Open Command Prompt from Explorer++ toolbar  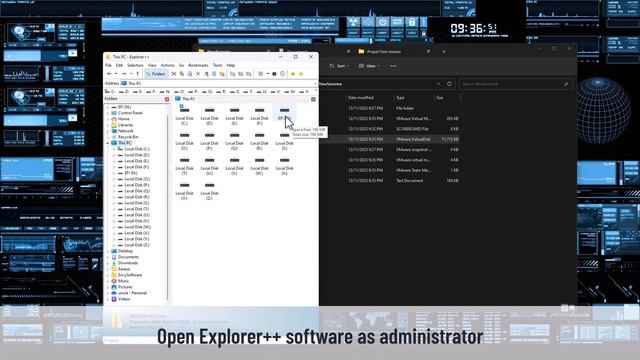(274, 74)
